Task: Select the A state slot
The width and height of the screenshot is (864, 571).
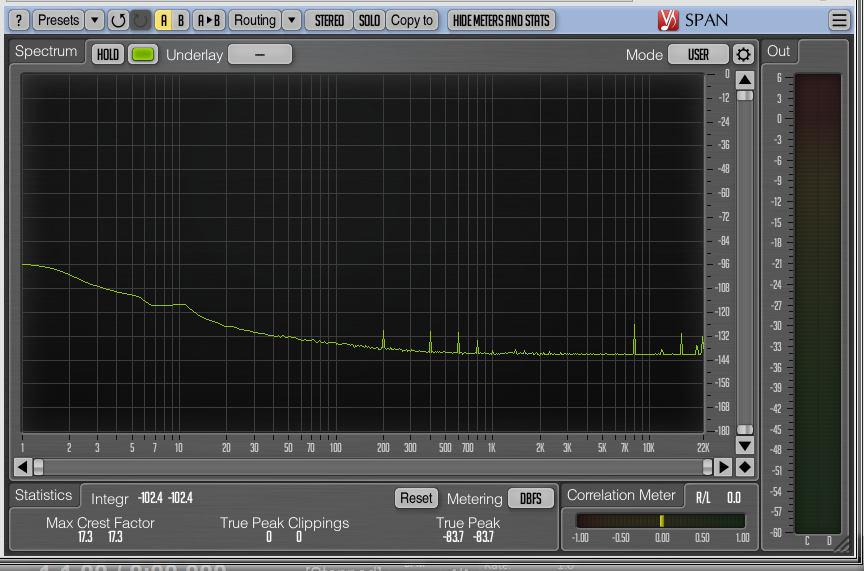Action: click(x=163, y=20)
